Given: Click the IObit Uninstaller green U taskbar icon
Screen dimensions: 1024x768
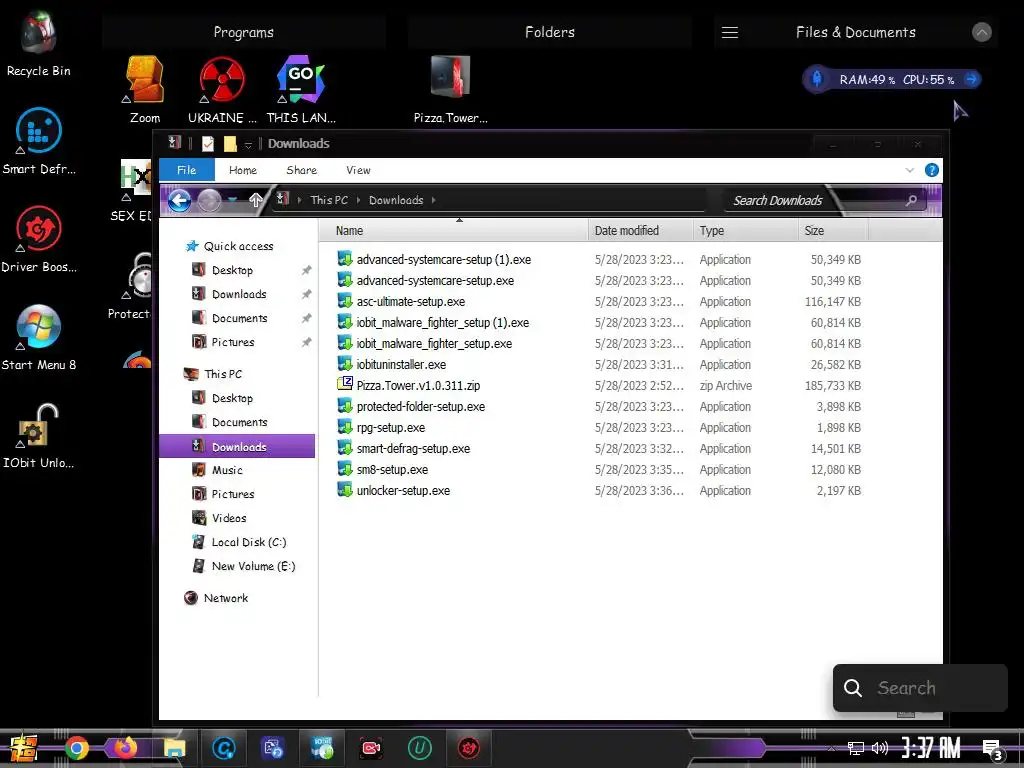Looking at the screenshot, I should 419,748.
